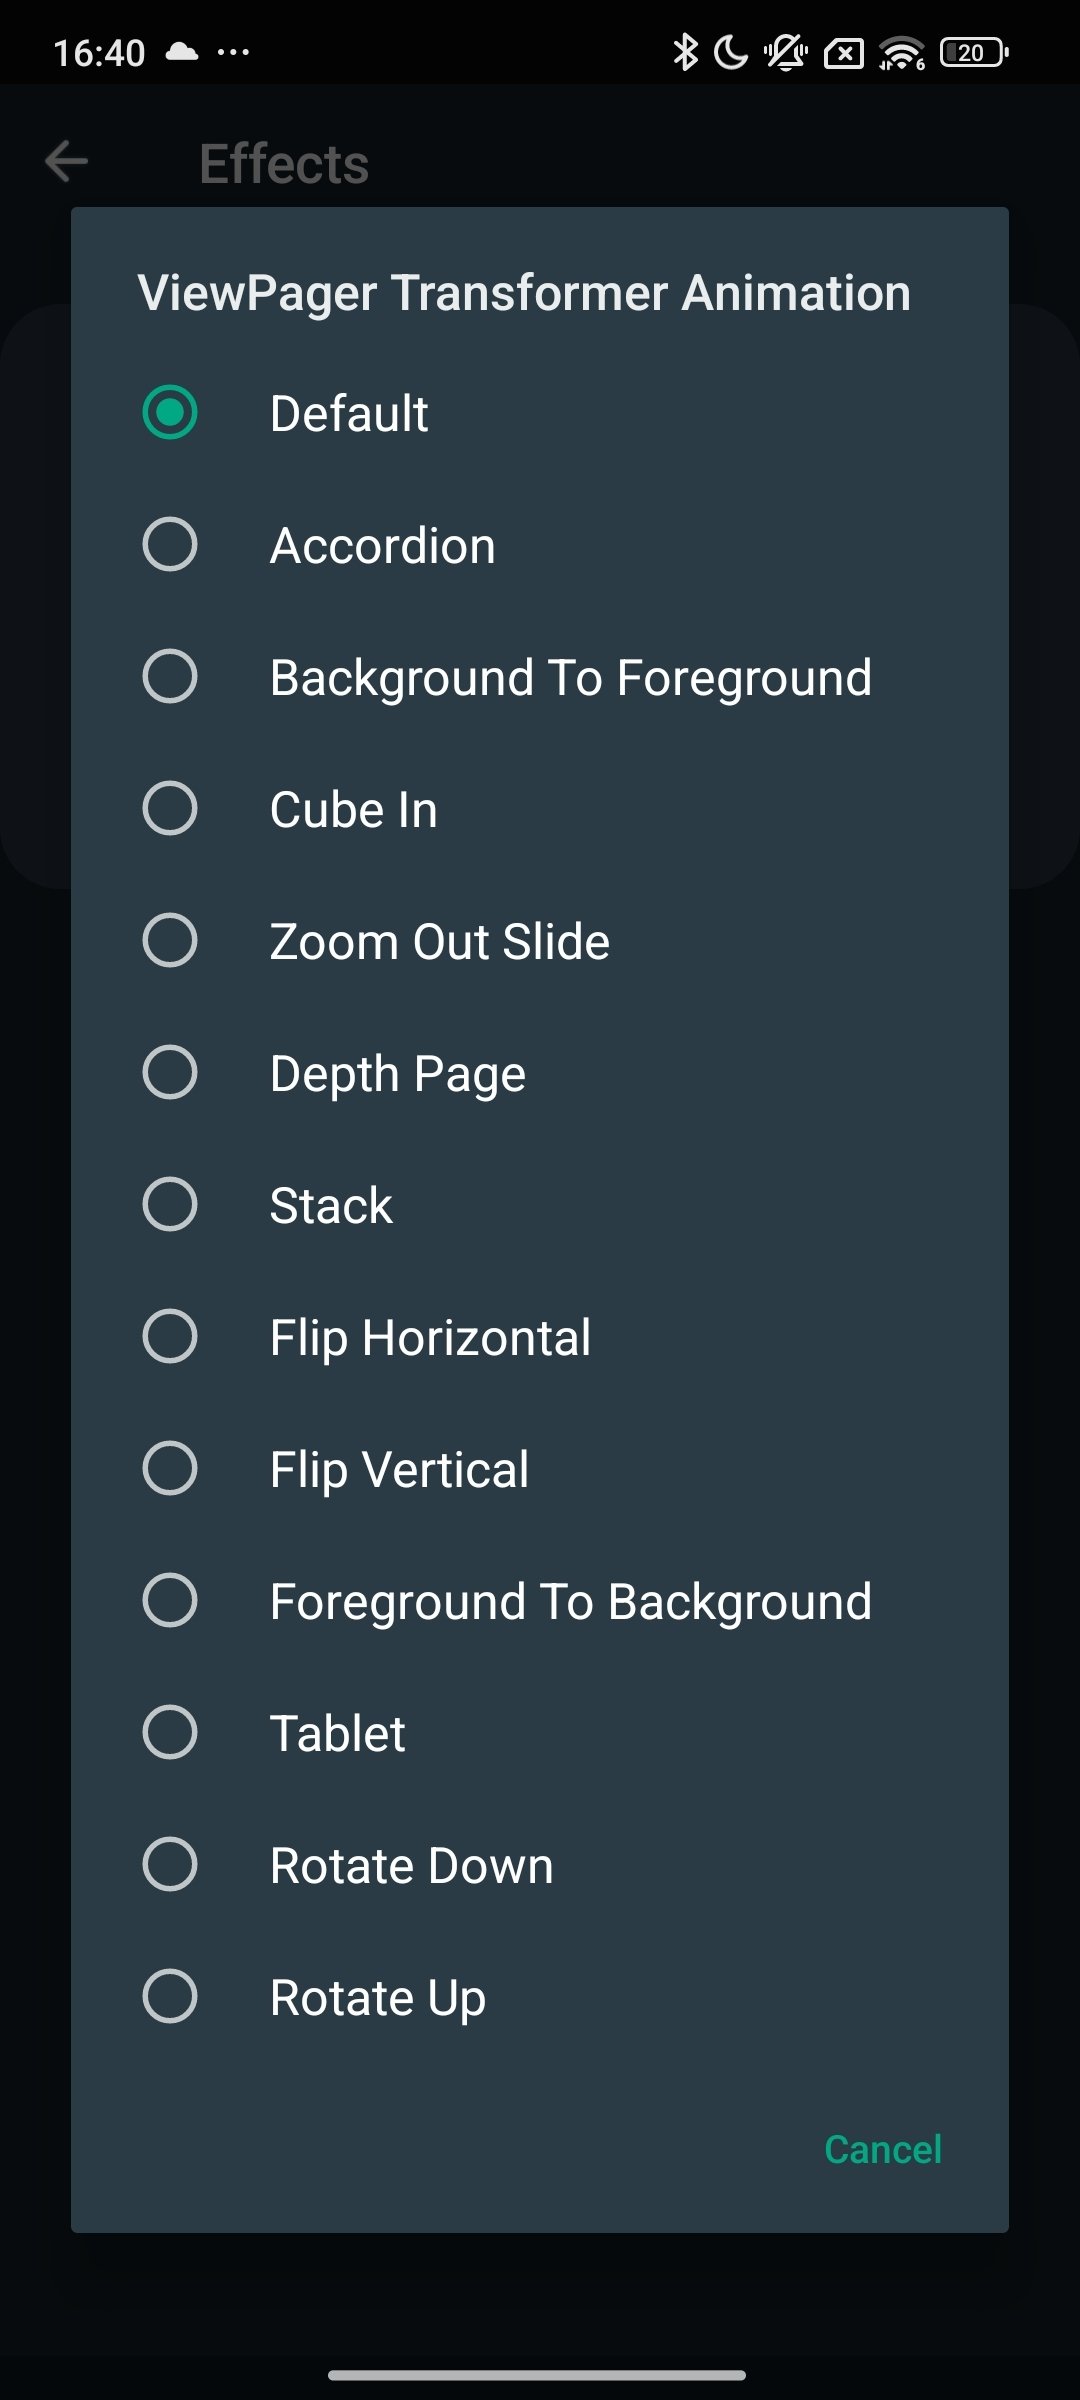Choose Depth Page animation
The image size is (1080, 2400).
click(x=540, y=1072)
